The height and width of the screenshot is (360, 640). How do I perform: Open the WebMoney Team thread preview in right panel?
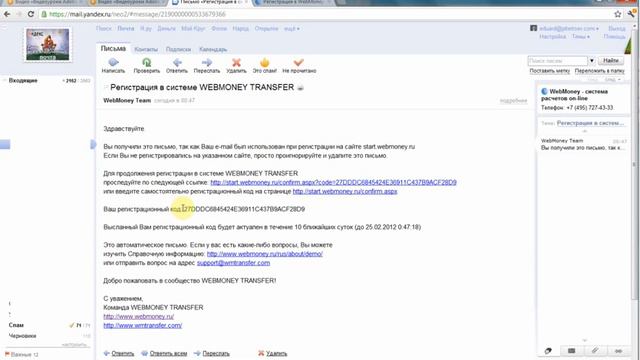tap(583, 144)
